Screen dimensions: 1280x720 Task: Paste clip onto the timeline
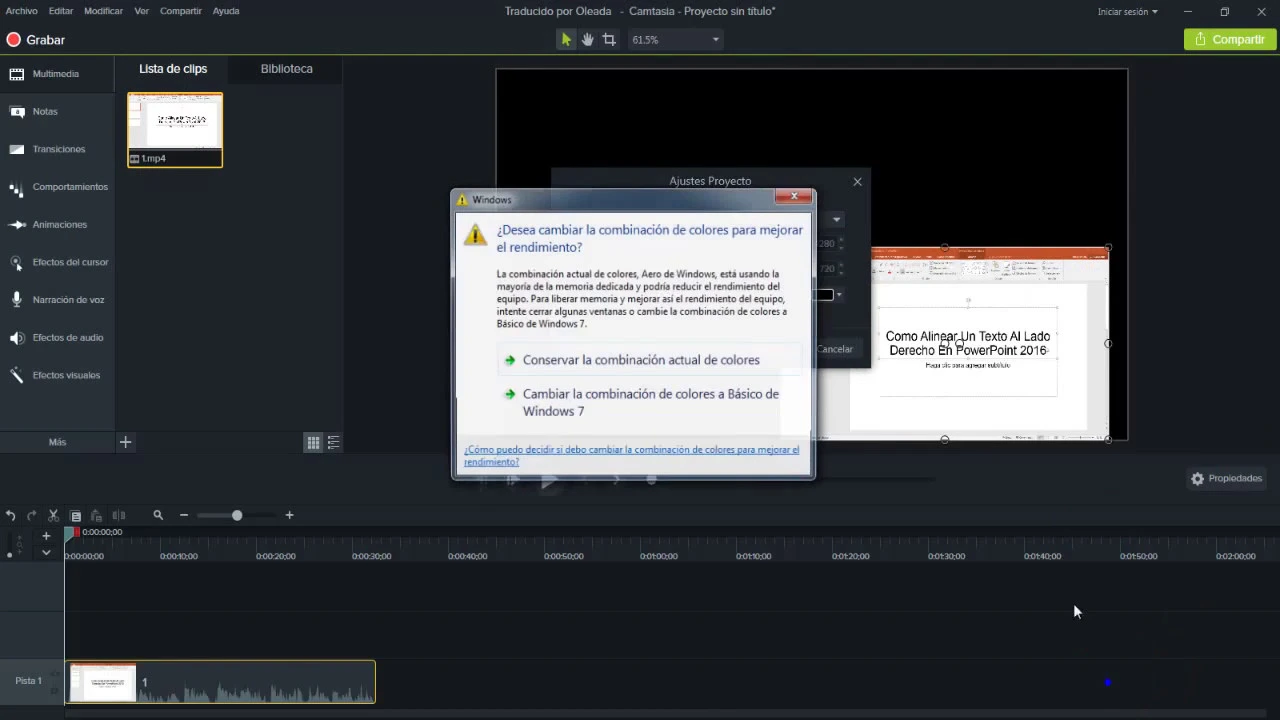tap(96, 515)
